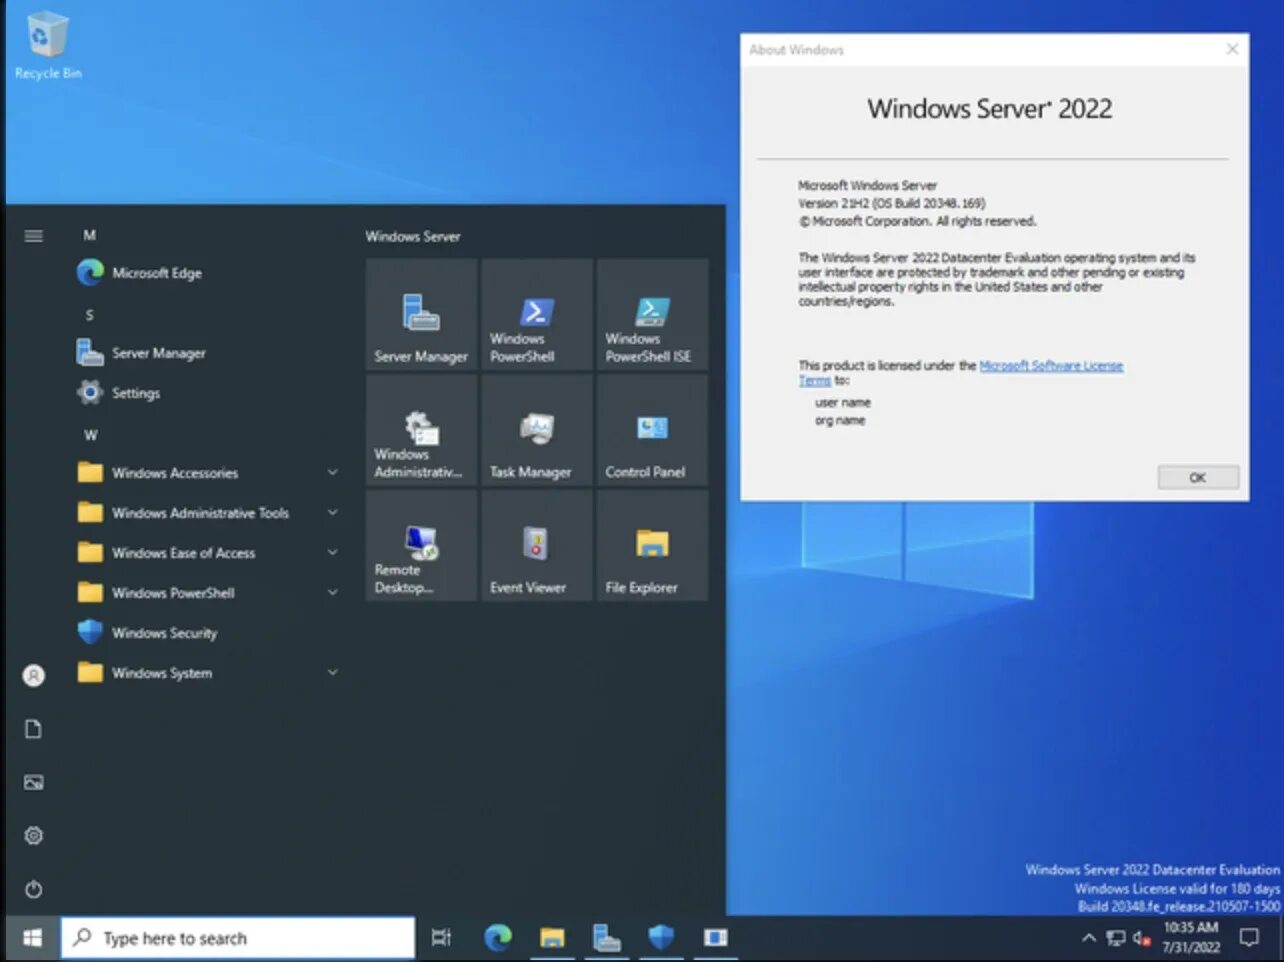Expand the Start menu hamburger icon

[x=33, y=236]
